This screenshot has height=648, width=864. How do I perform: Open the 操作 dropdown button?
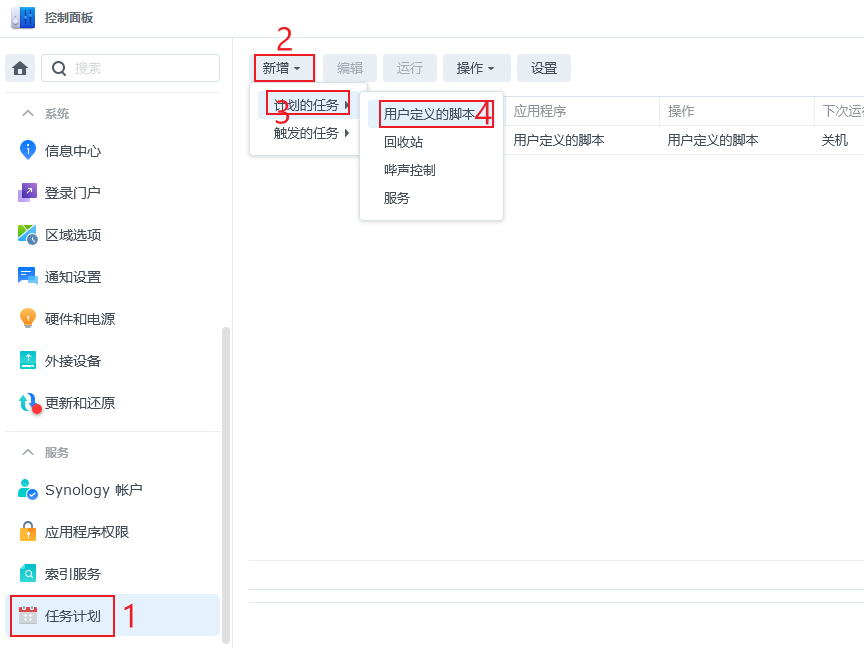tap(477, 68)
